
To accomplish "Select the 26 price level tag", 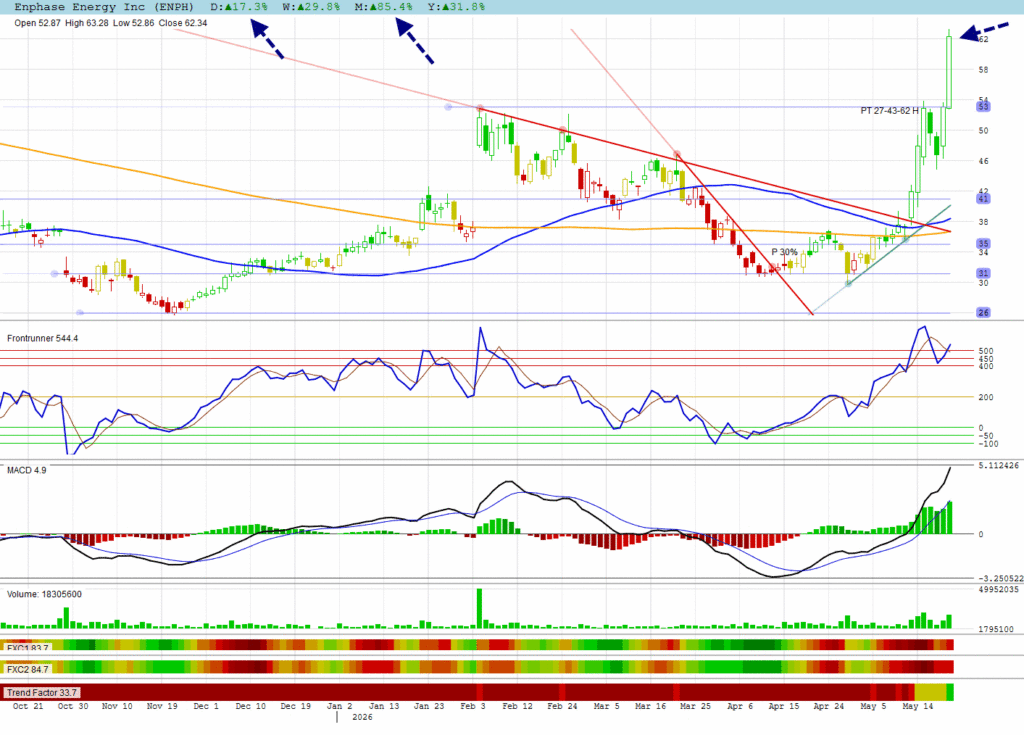I will [x=983, y=312].
